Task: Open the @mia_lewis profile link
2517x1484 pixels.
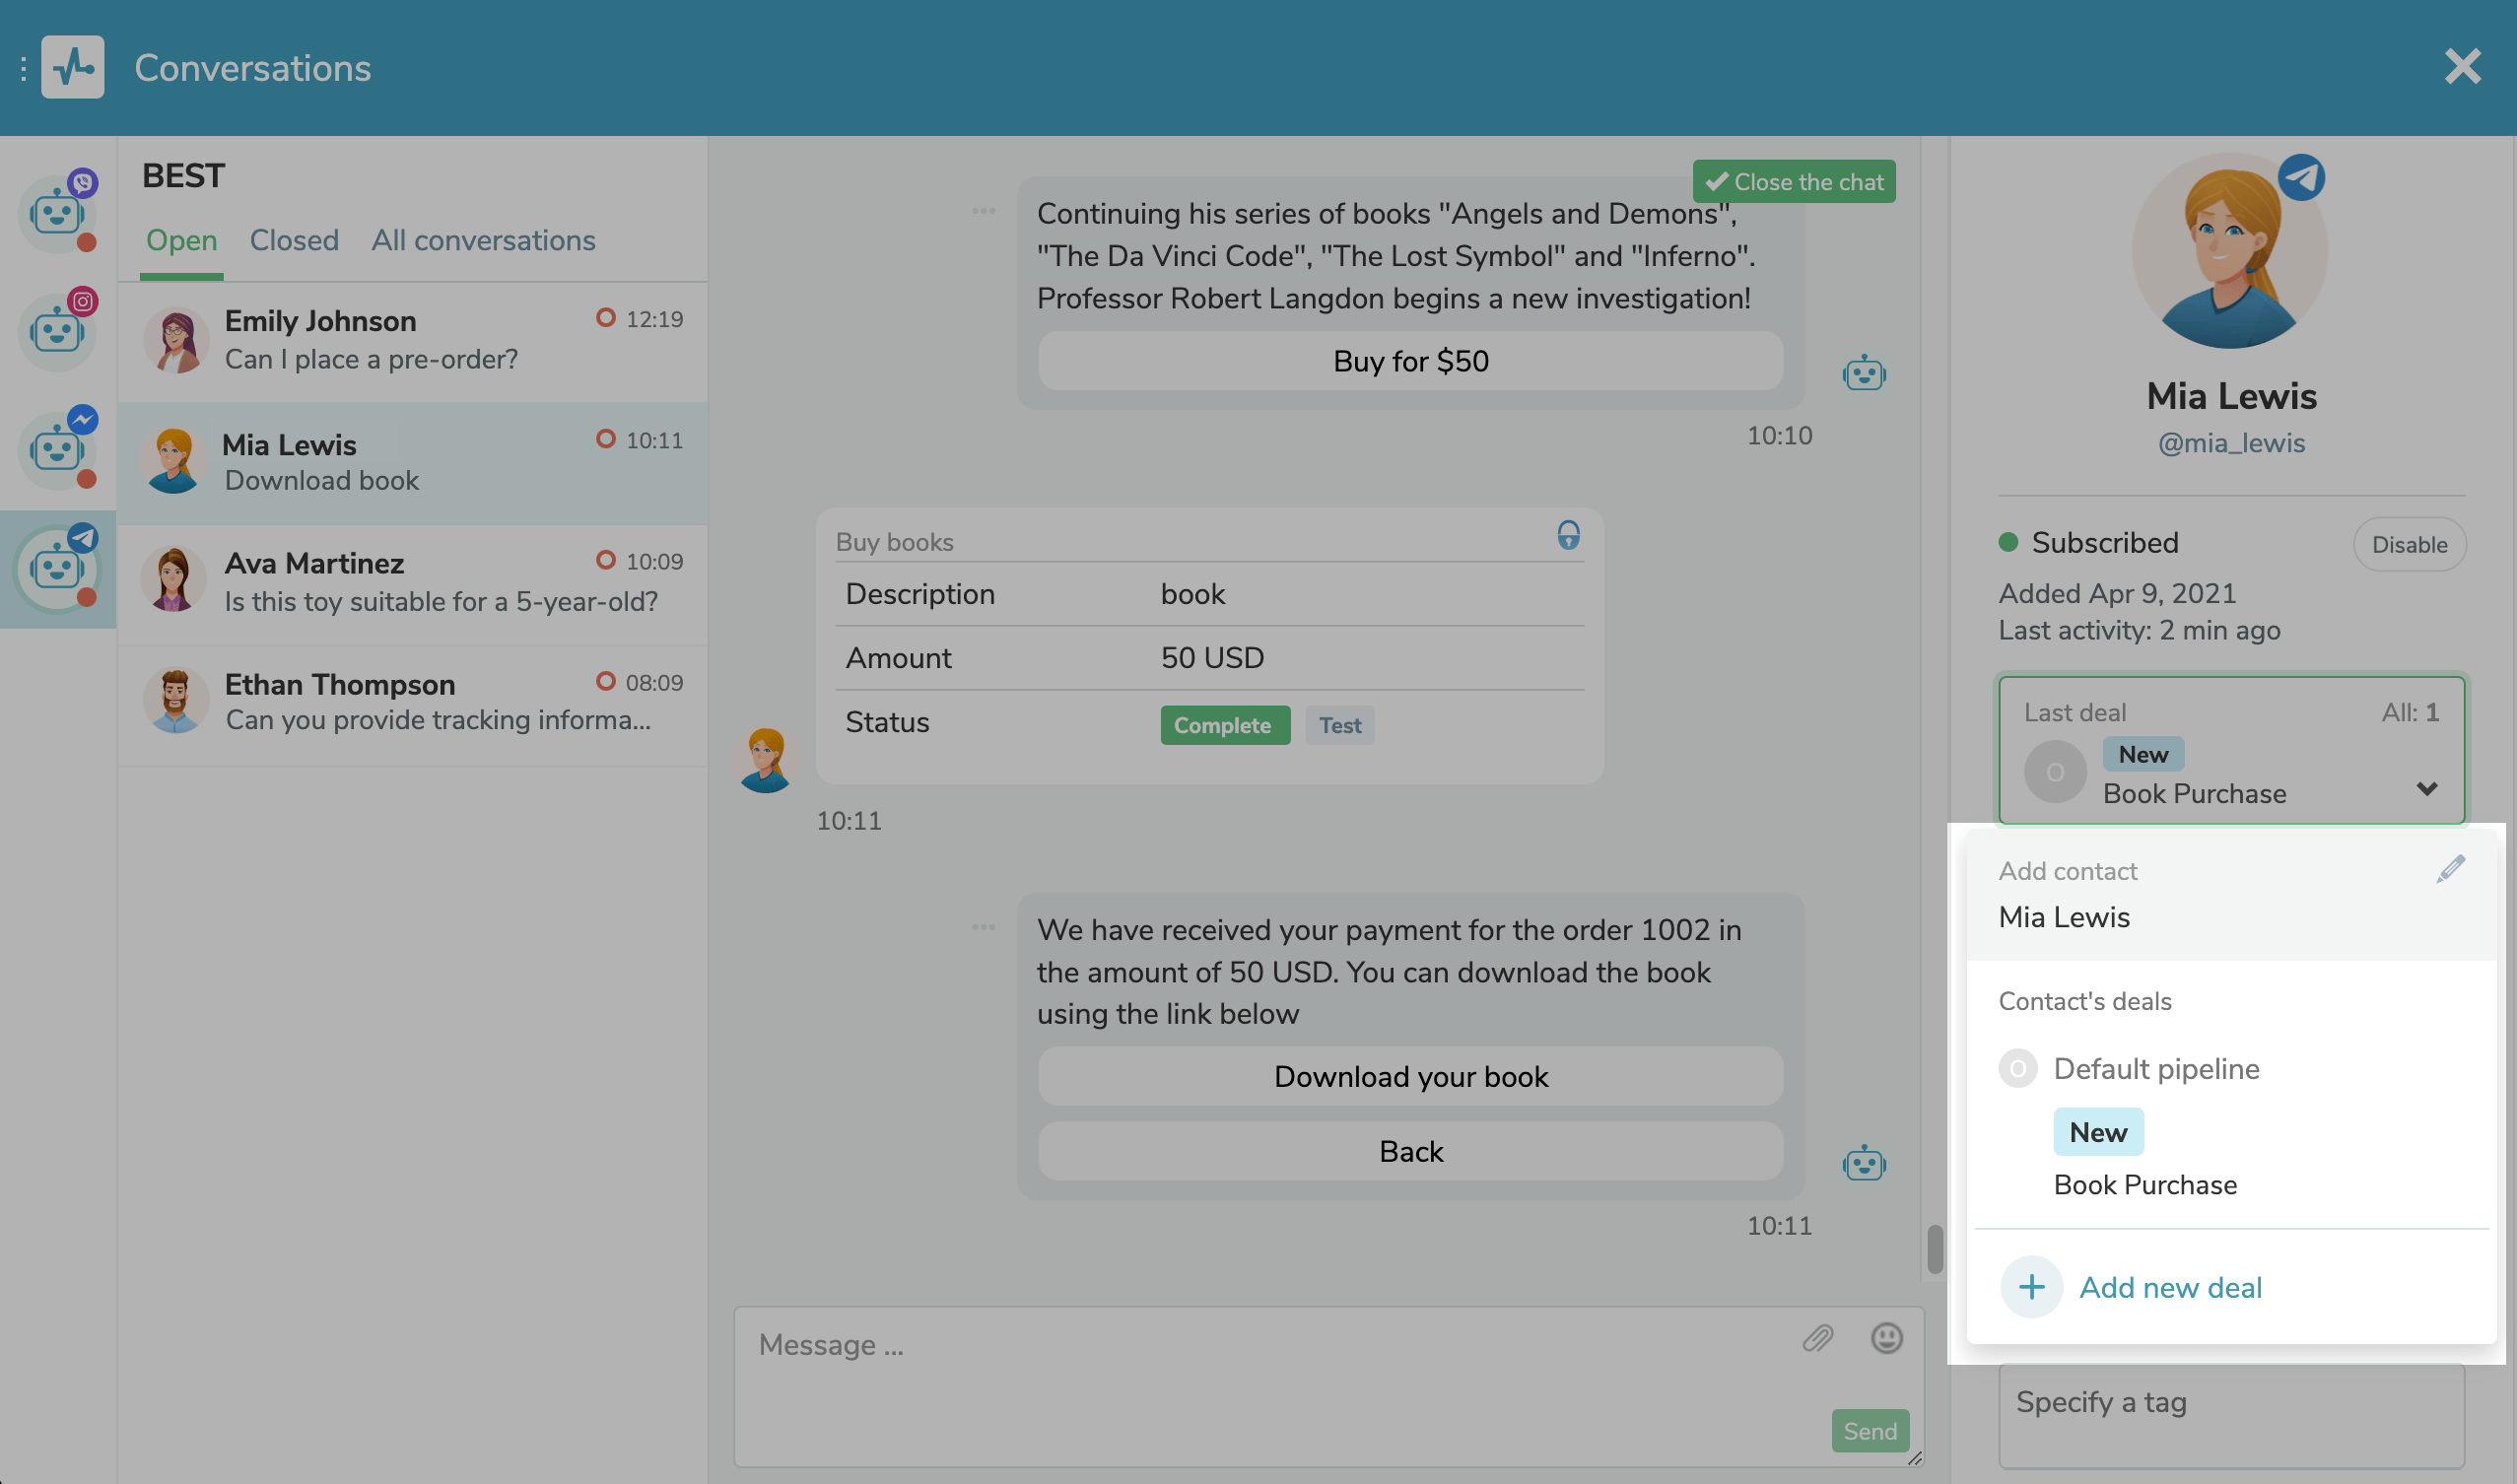Action: 2231,443
